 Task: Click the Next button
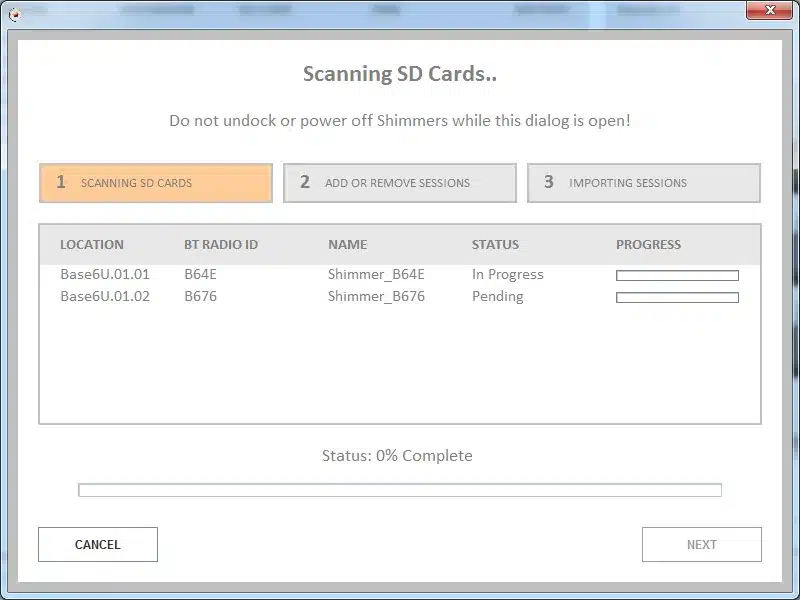(x=702, y=544)
